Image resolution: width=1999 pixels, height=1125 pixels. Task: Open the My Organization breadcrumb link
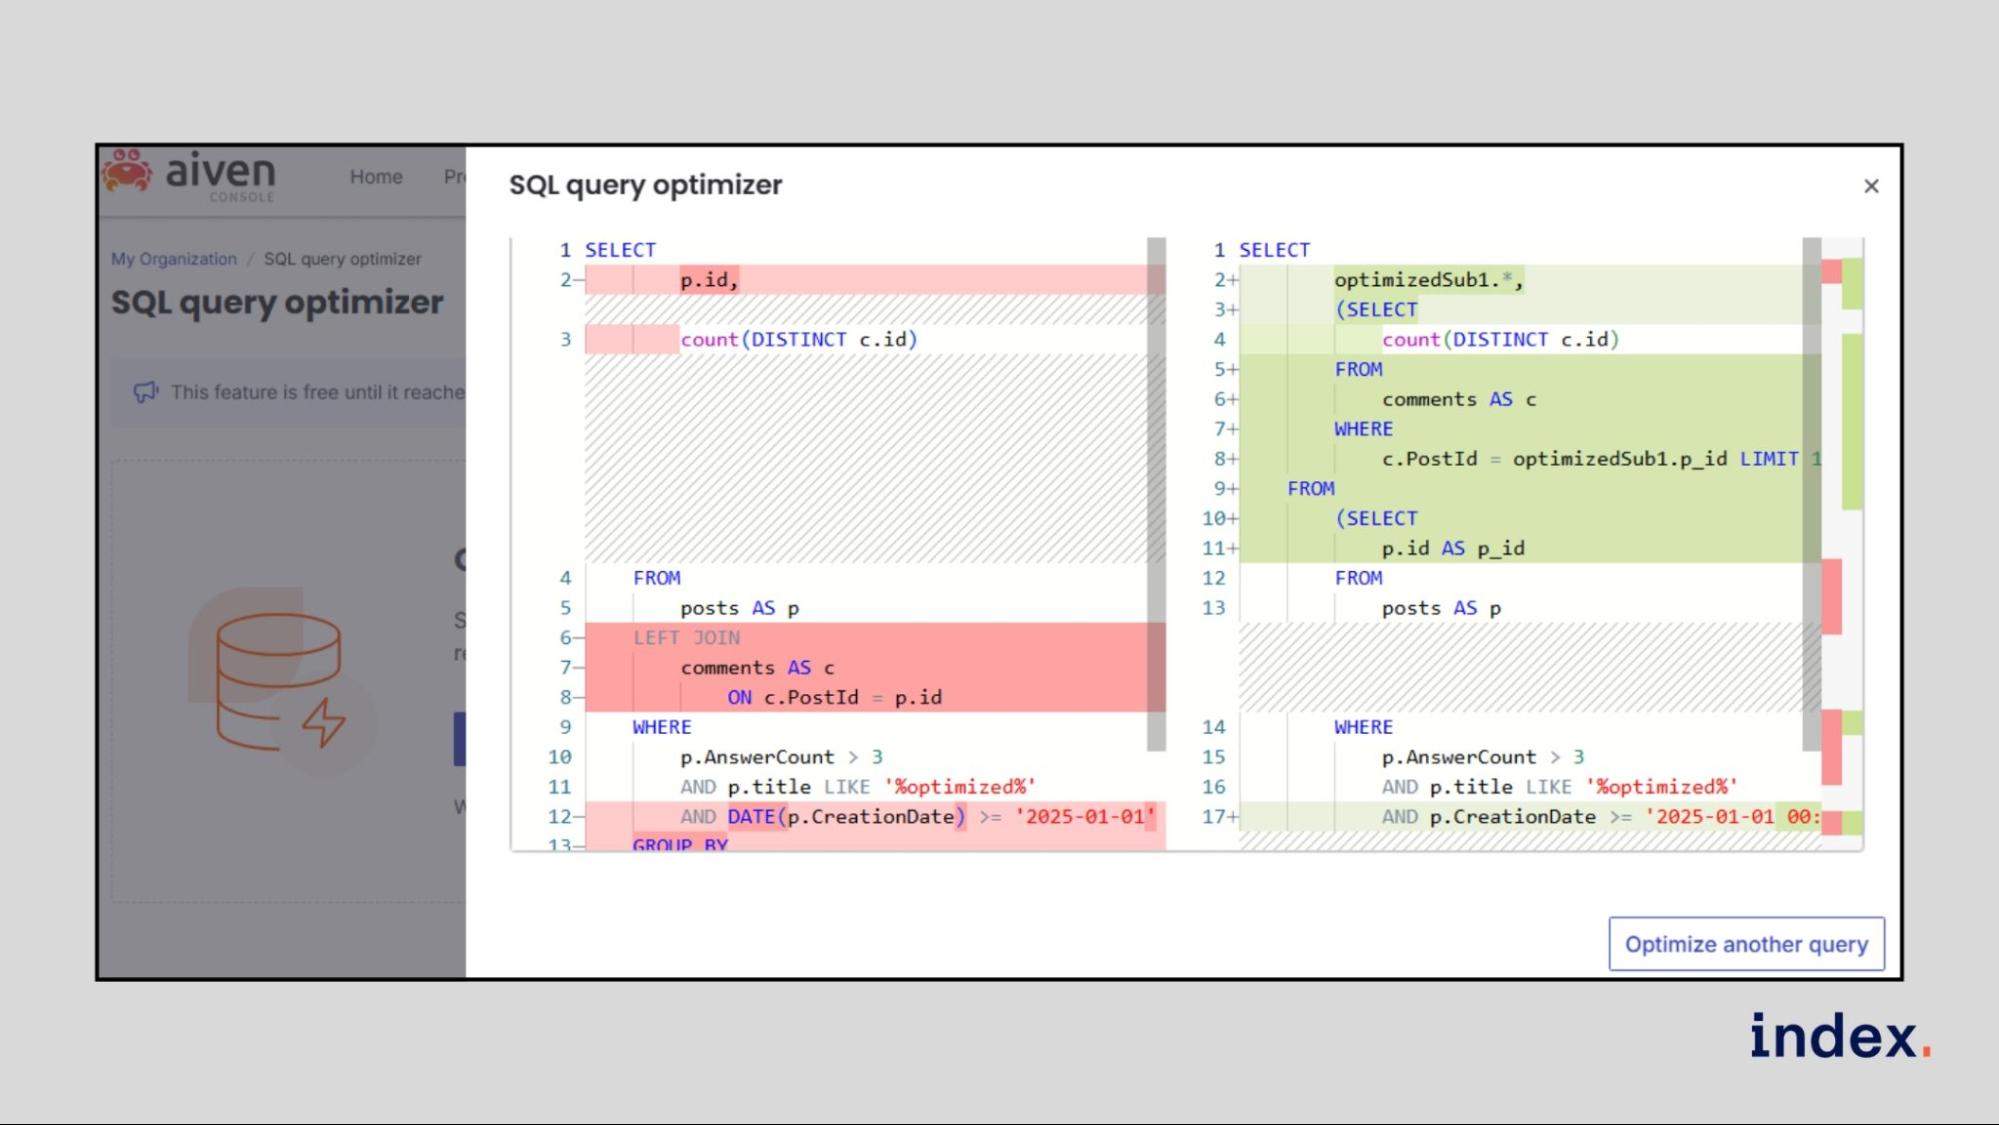pyautogui.click(x=174, y=259)
